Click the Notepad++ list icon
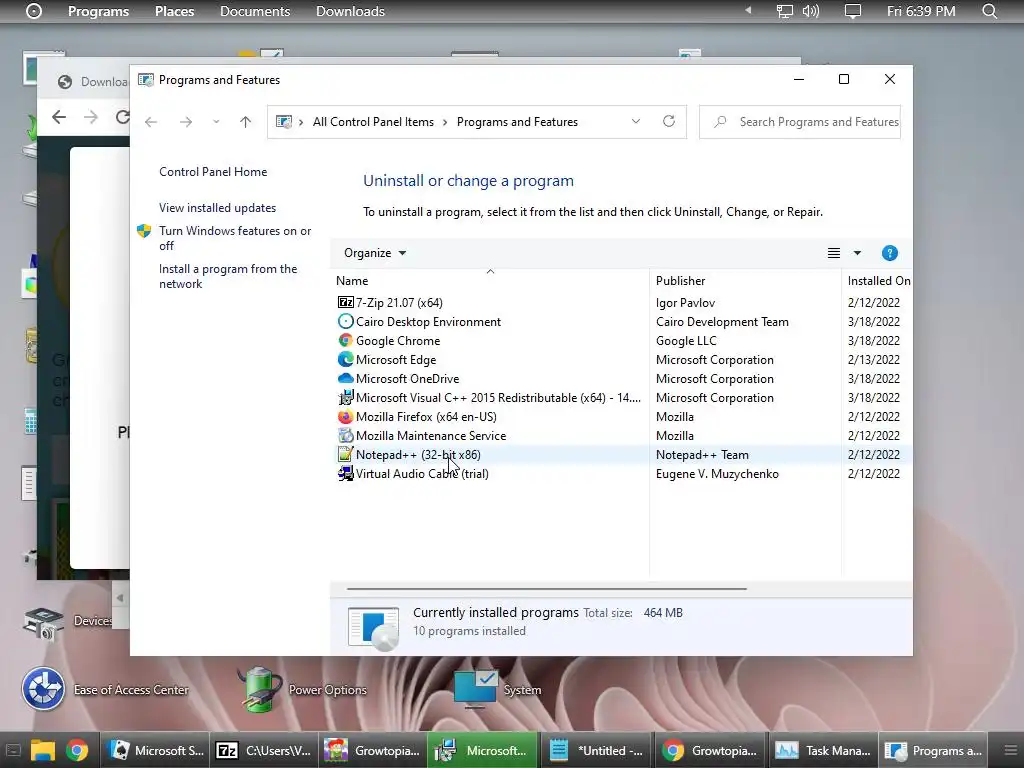Image resolution: width=1024 pixels, height=768 pixels. (345, 454)
